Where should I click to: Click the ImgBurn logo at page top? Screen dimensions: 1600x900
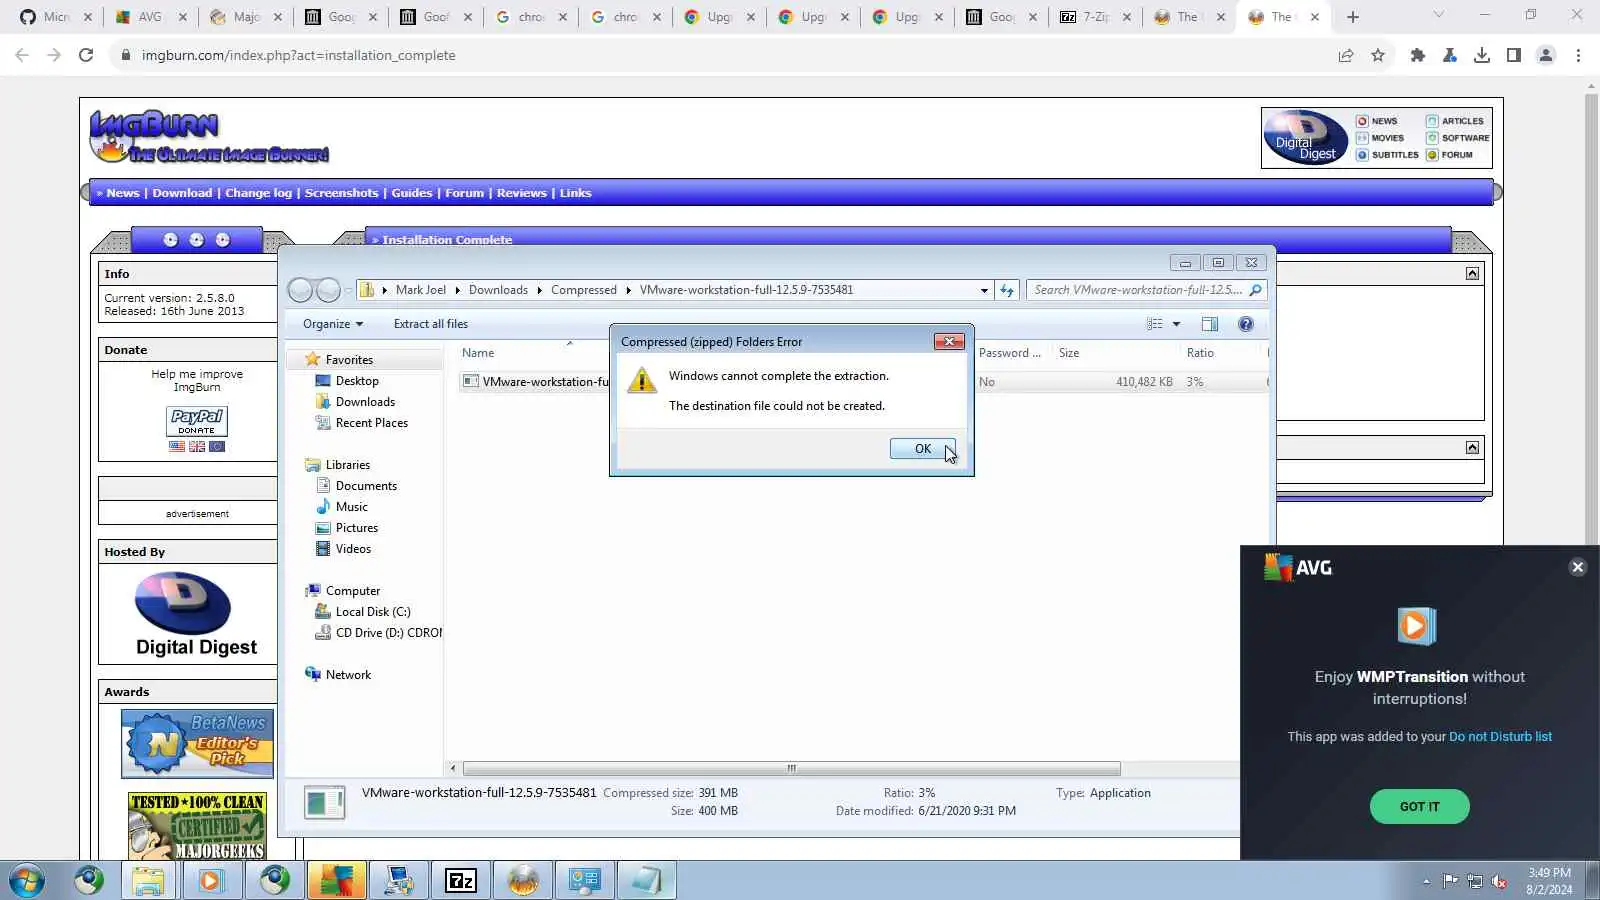pos(209,136)
